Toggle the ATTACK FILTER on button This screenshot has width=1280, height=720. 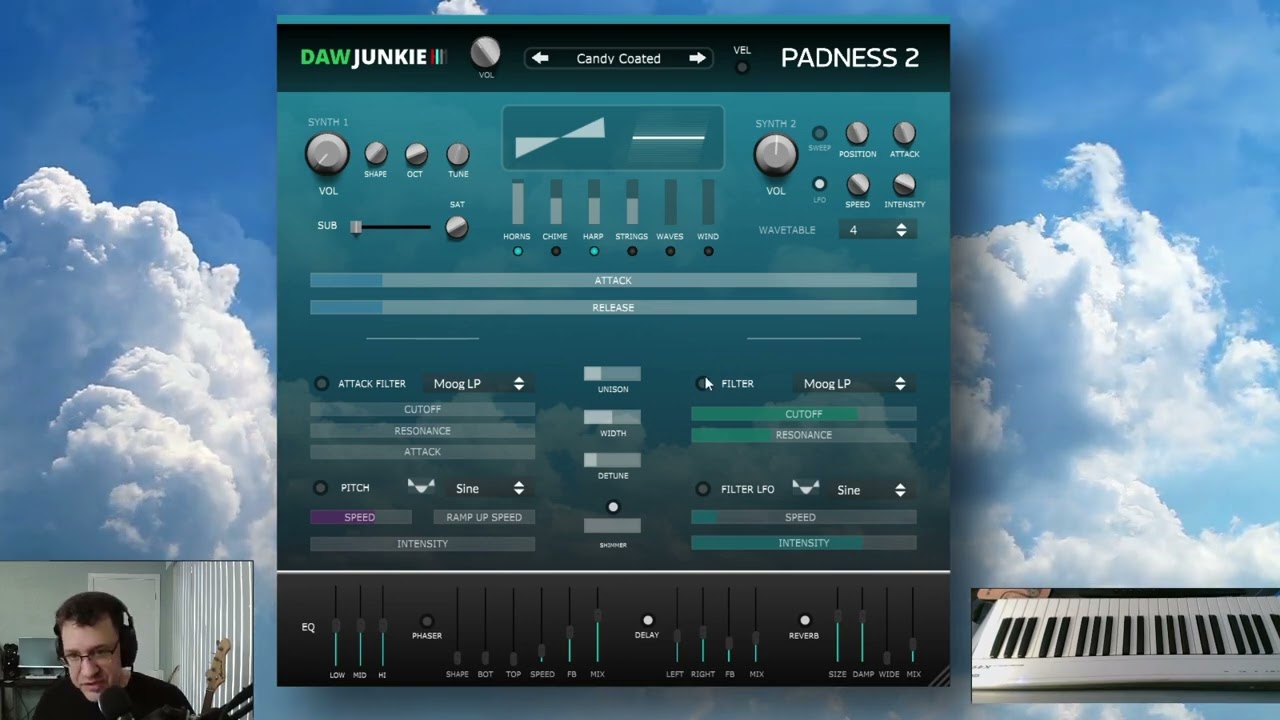(321, 383)
